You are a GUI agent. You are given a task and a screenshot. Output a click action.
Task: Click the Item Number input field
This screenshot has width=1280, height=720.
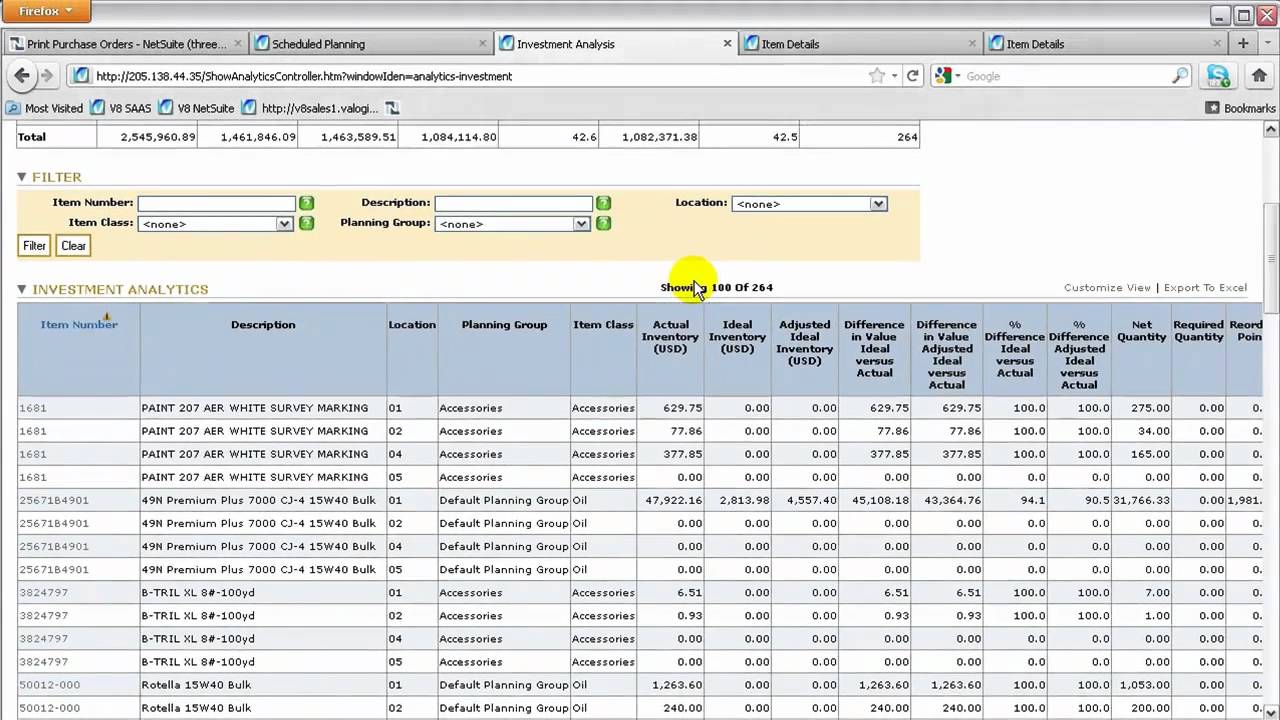(x=216, y=203)
